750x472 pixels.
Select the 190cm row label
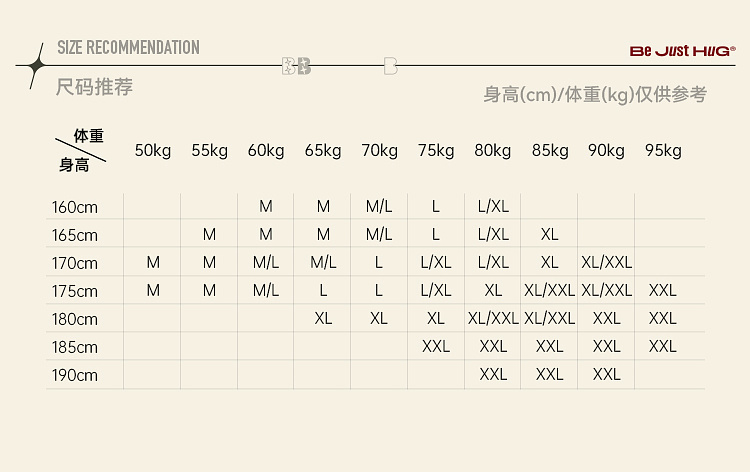tap(75, 376)
